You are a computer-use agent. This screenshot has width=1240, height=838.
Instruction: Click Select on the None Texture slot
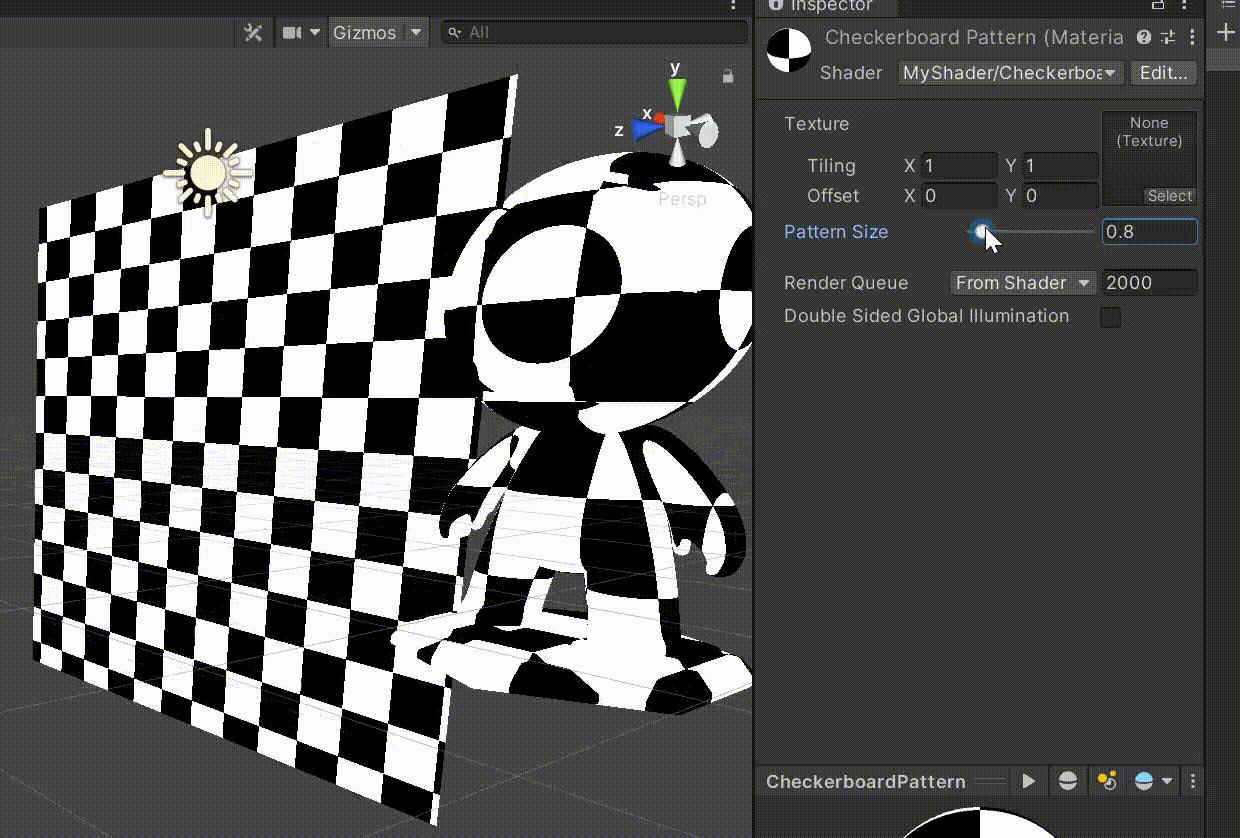(1170, 196)
